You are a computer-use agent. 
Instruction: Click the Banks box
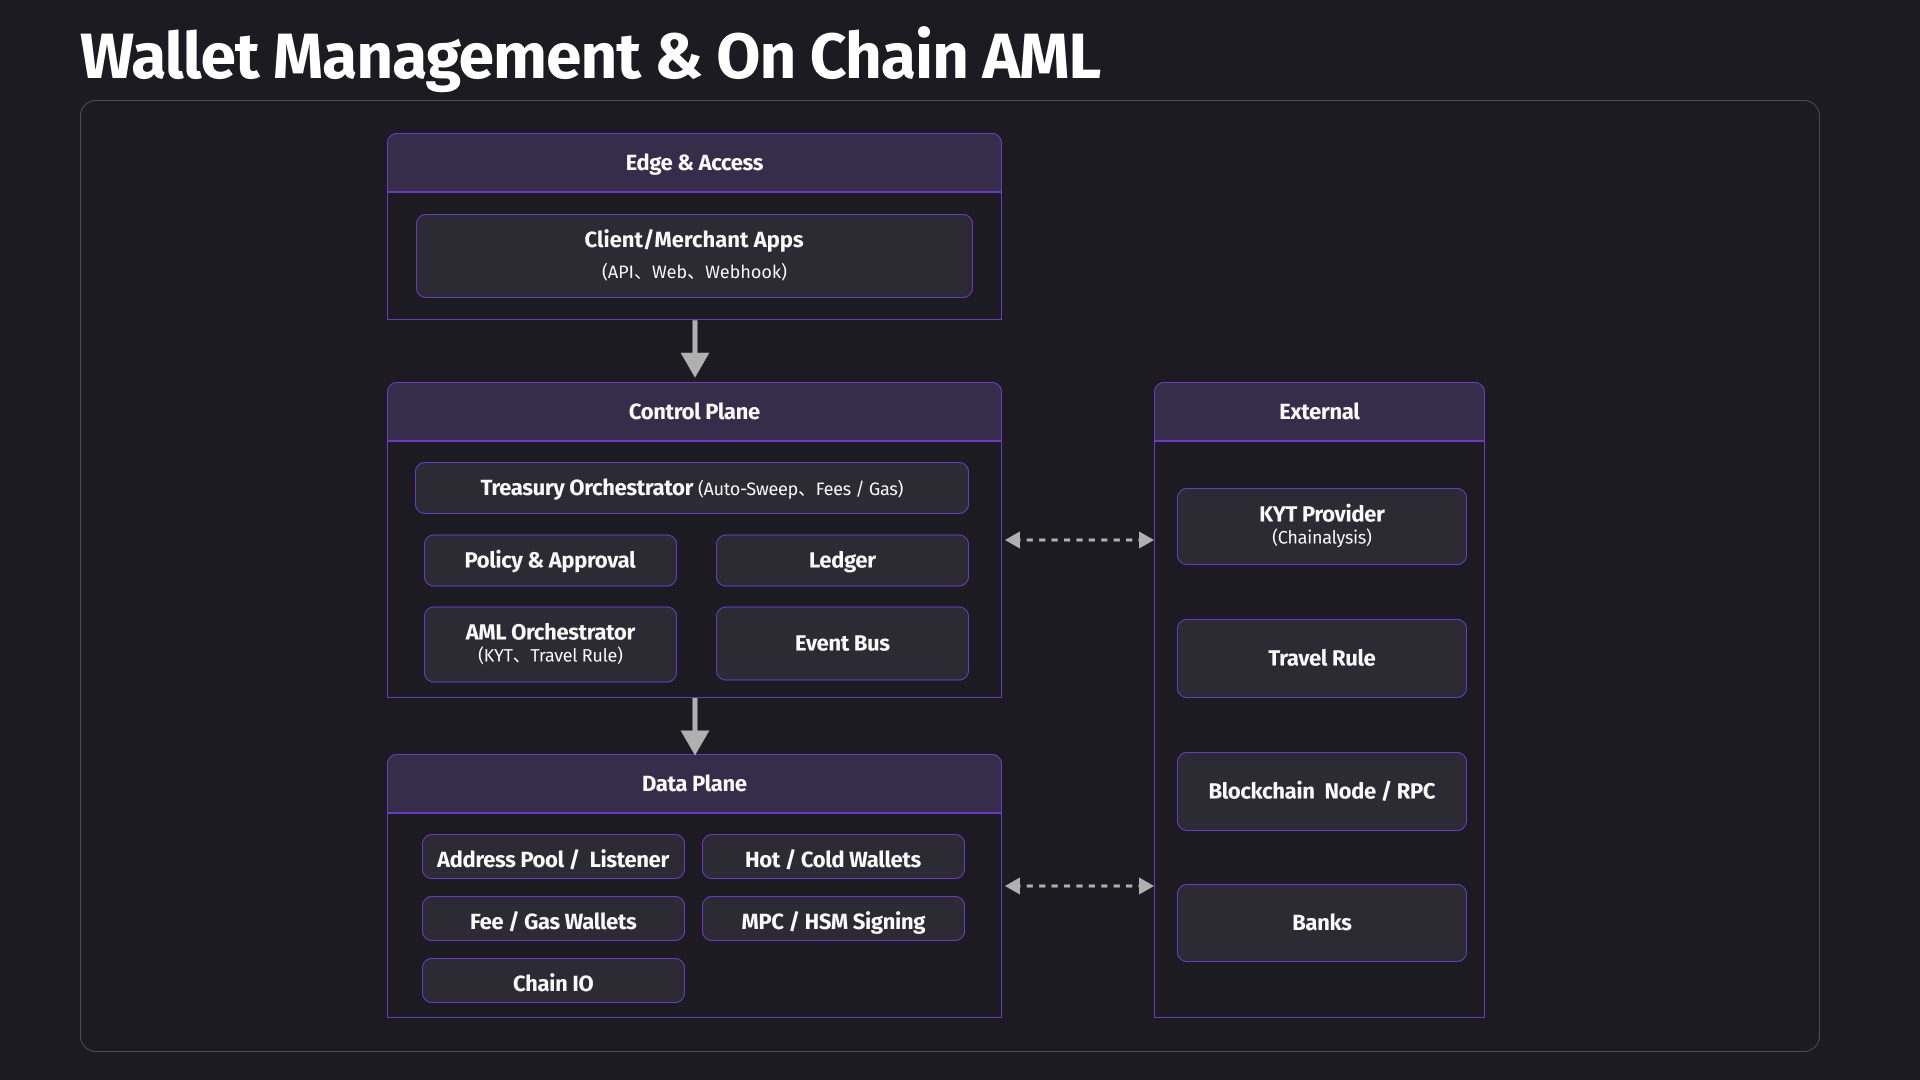[1321, 923]
